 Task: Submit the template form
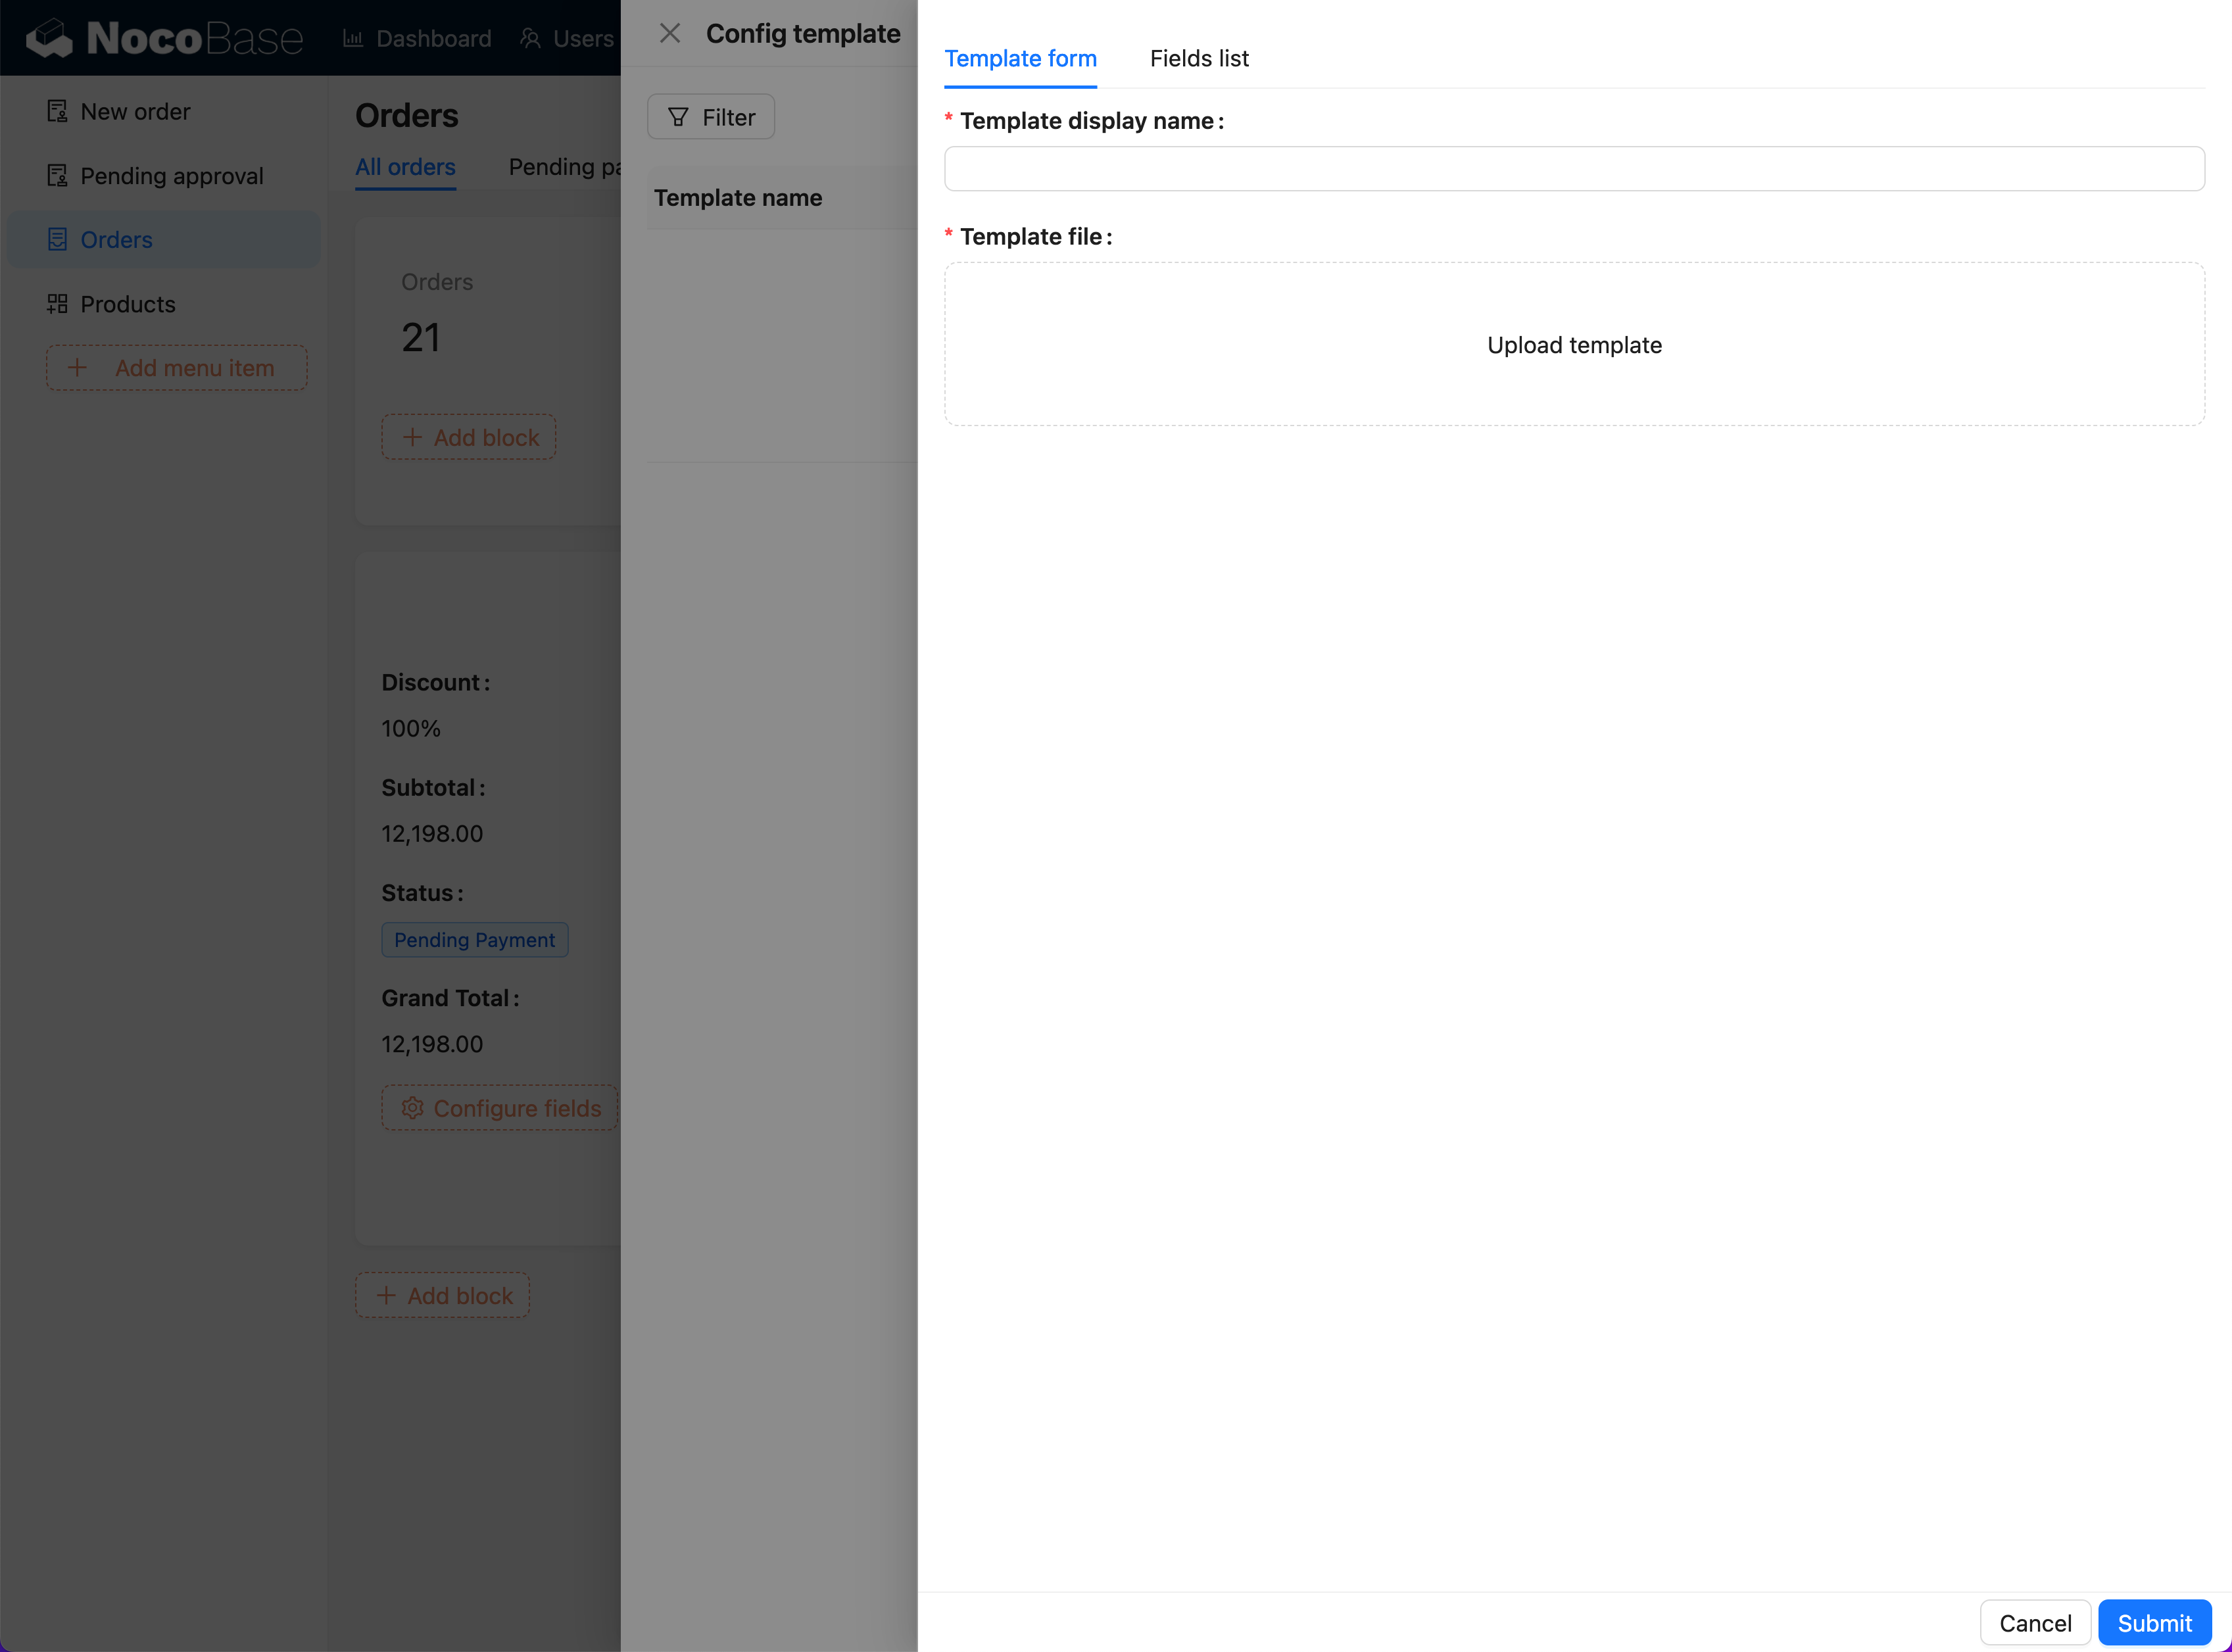click(2155, 1622)
